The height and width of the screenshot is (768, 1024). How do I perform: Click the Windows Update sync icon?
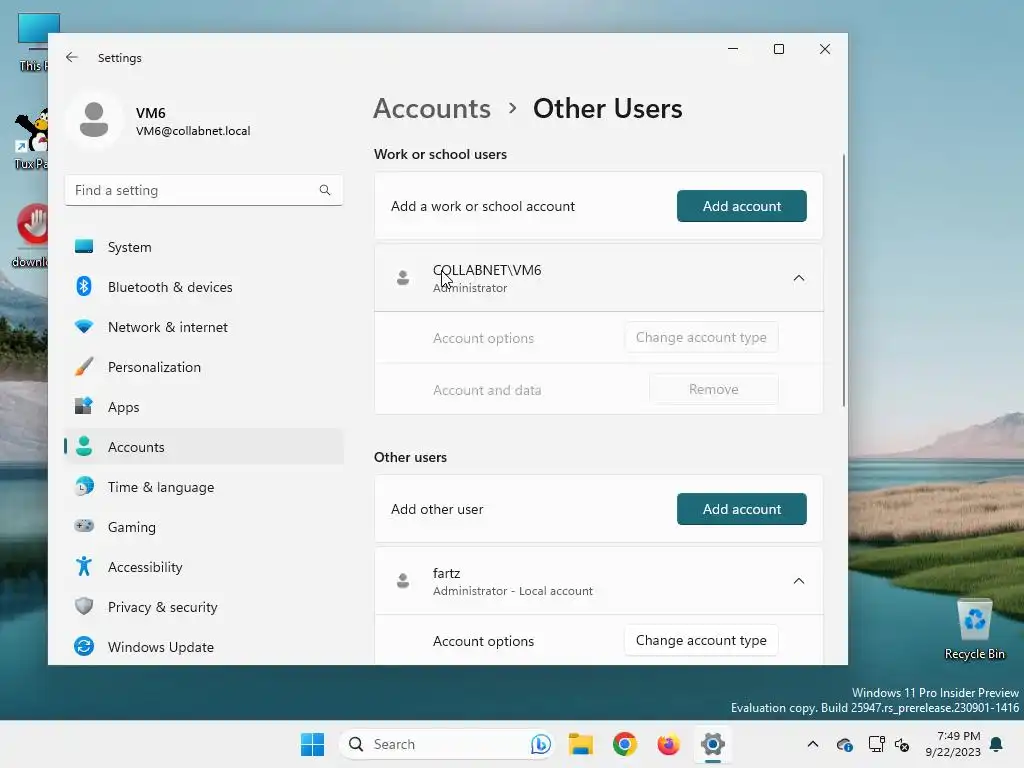[84, 647]
